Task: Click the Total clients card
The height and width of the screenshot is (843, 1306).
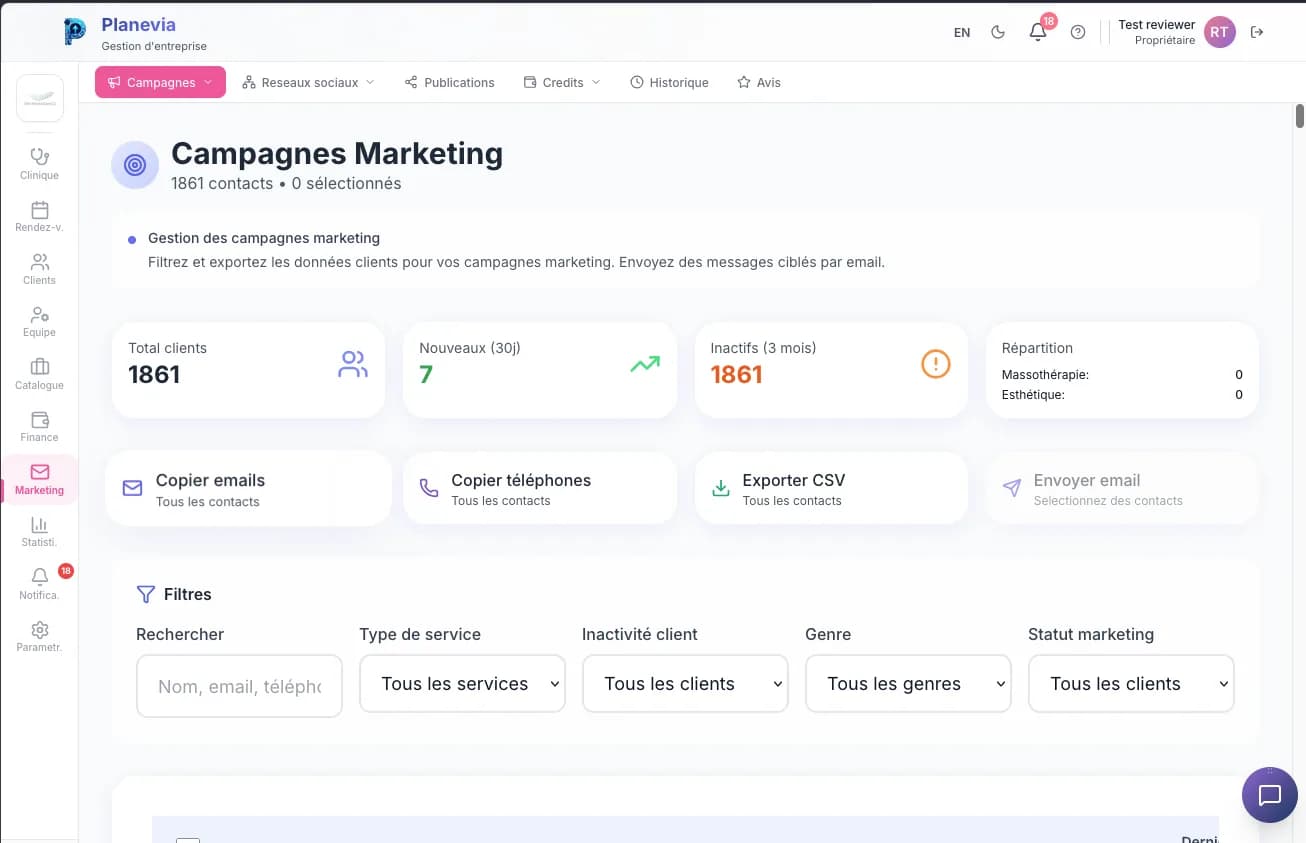Action: (248, 369)
